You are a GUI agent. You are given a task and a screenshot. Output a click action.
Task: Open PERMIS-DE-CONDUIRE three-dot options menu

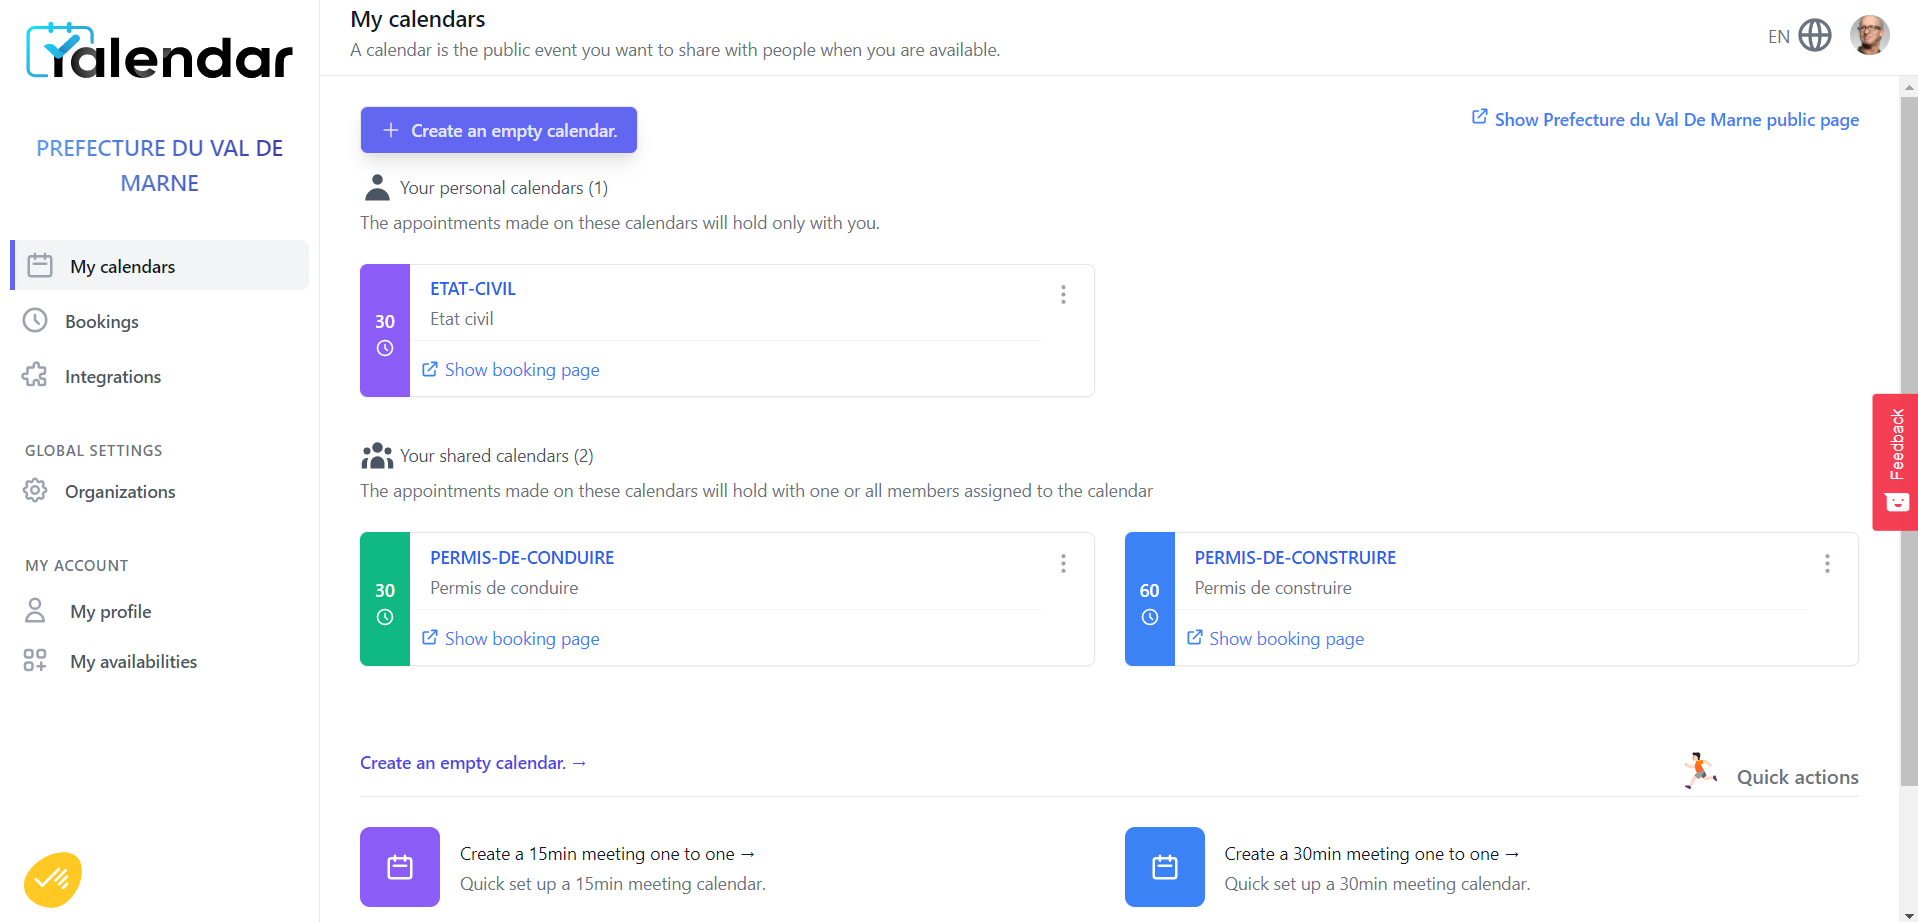click(x=1063, y=564)
